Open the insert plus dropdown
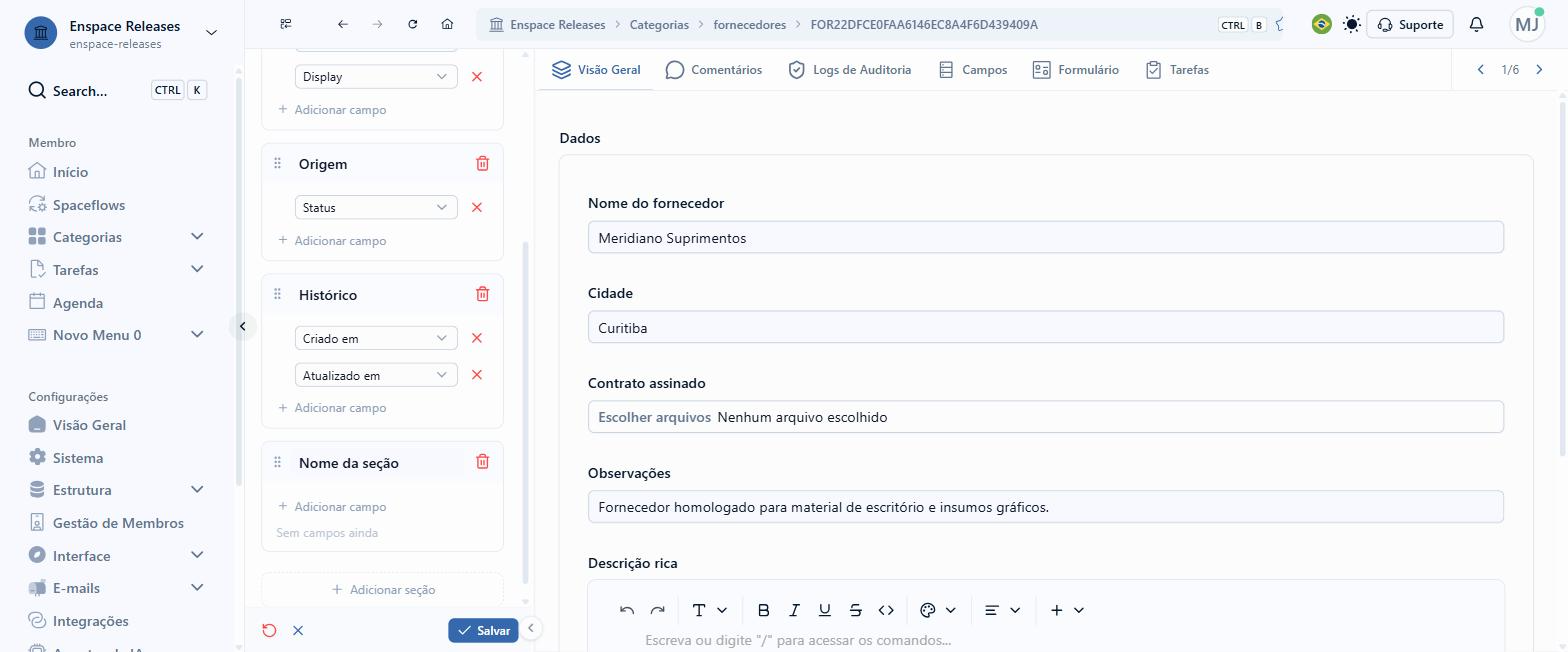 pos(1067,610)
